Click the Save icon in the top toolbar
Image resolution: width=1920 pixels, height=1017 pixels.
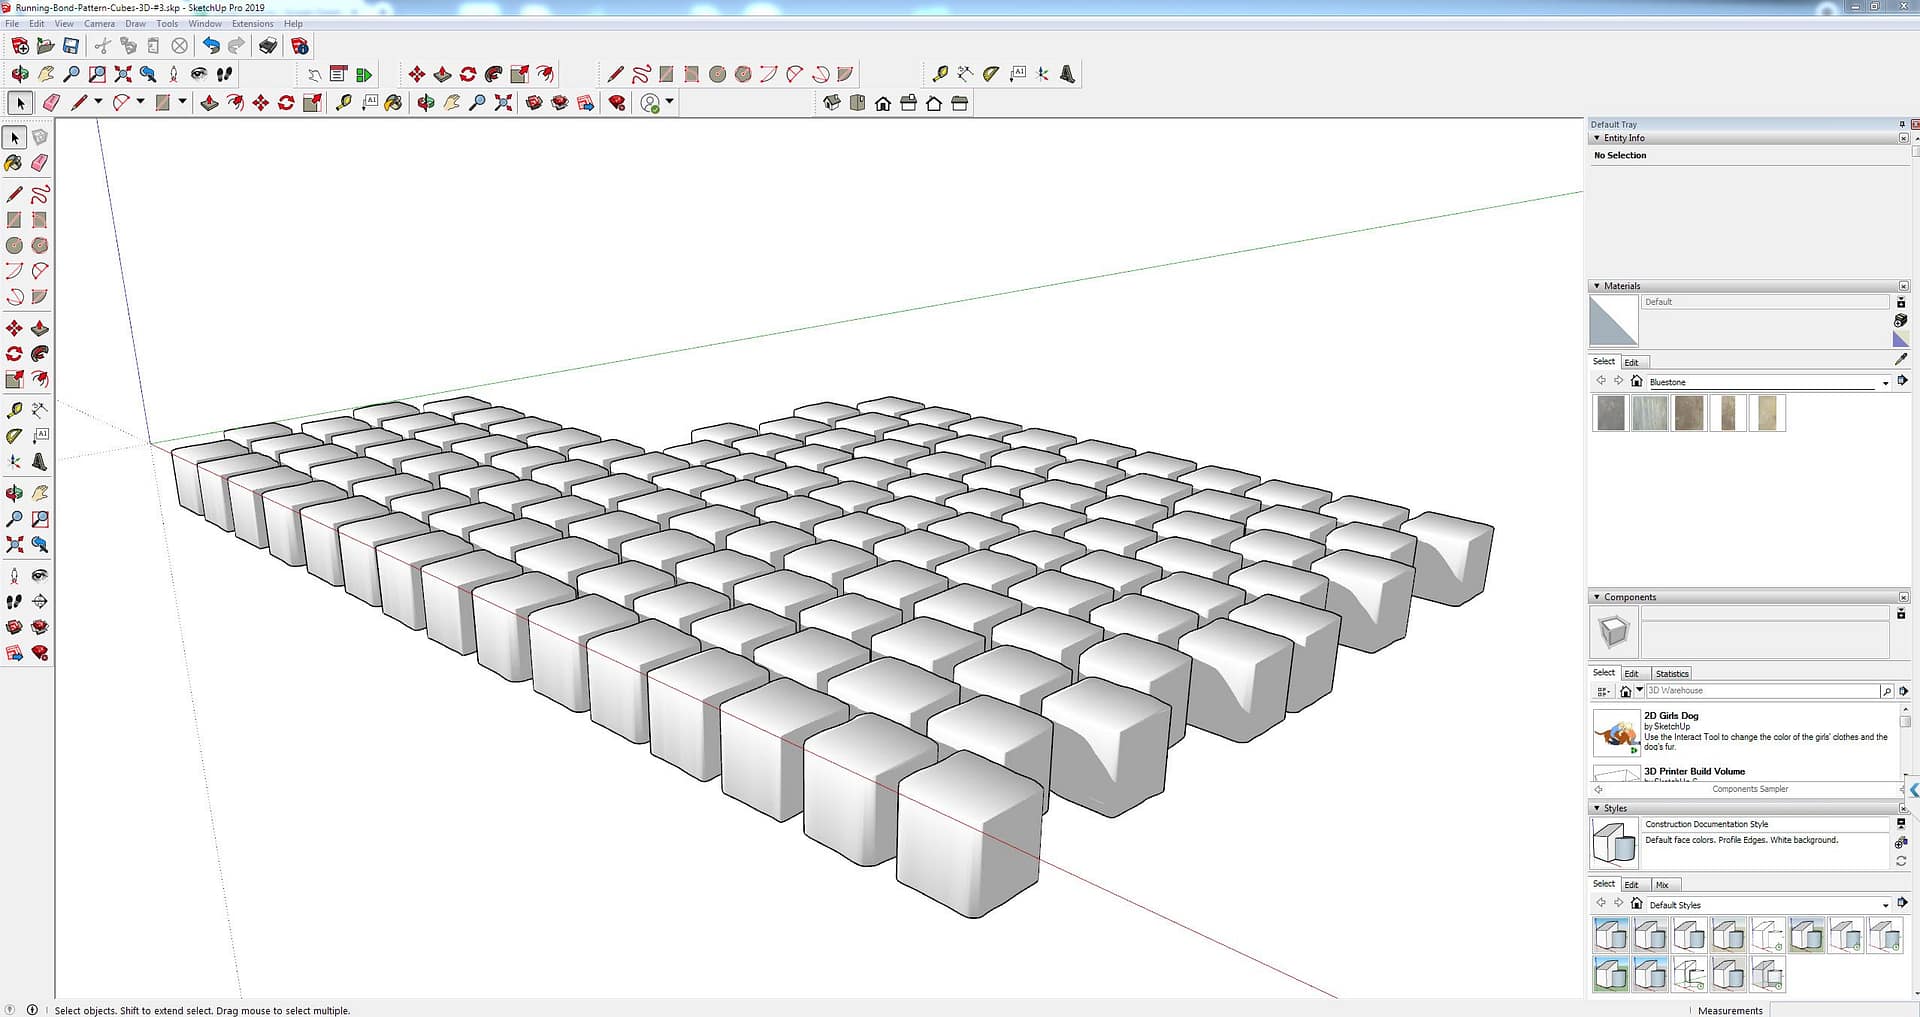coord(71,46)
